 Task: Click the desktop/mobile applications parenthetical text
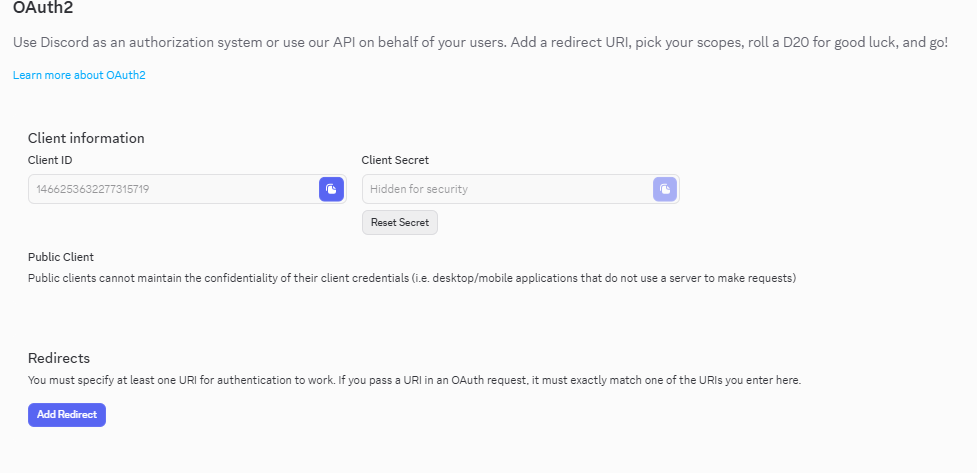[x=605, y=278]
